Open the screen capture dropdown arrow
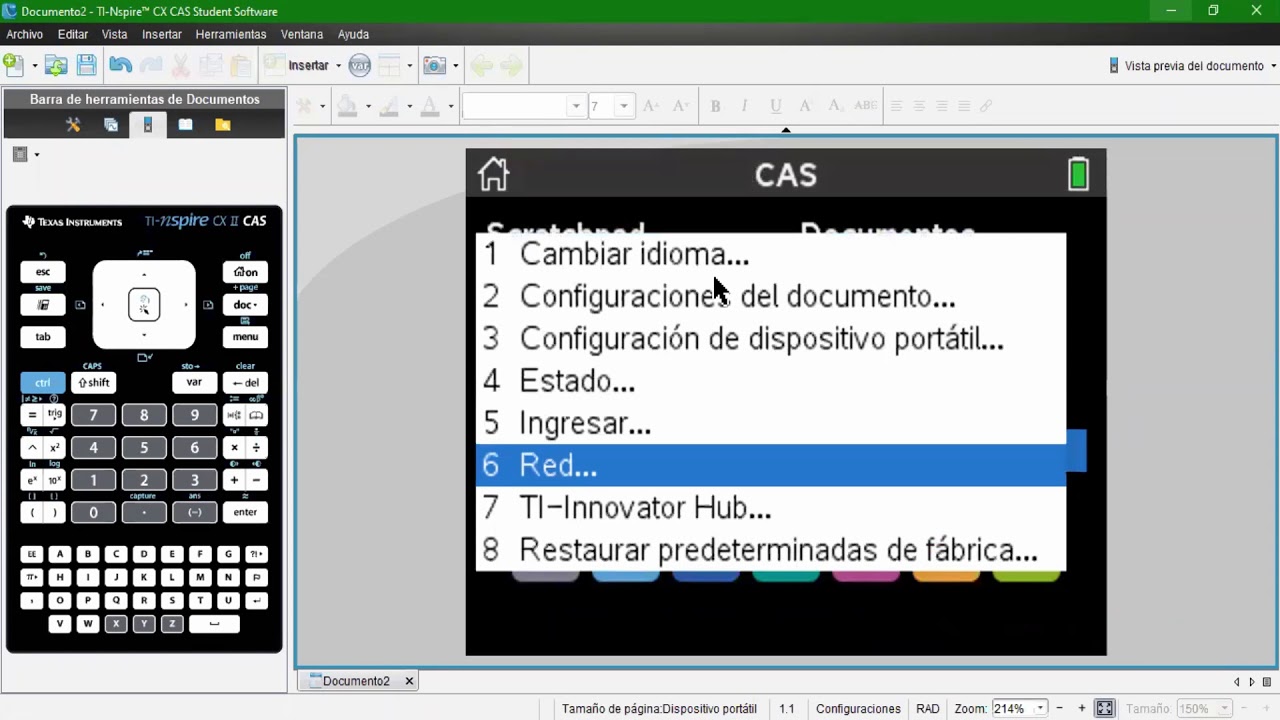The width and height of the screenshot is (1280, 720). click(x=455, y=66)
